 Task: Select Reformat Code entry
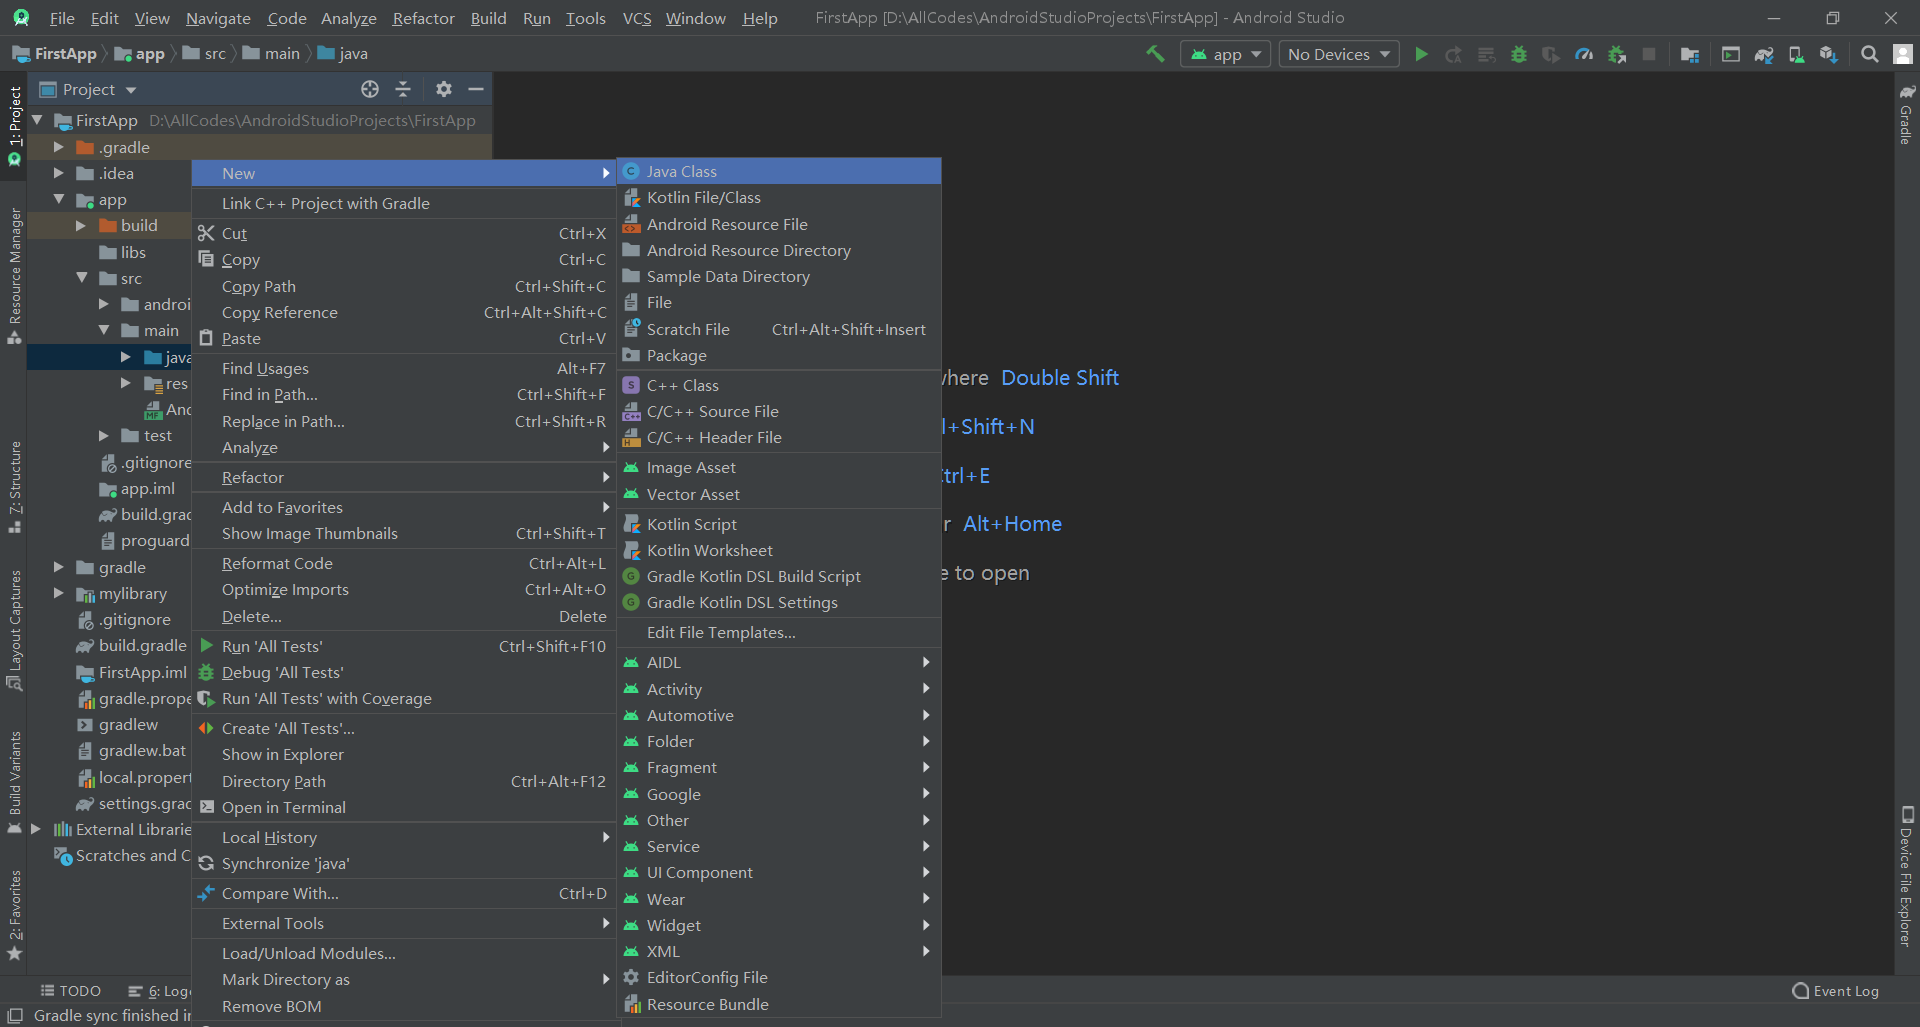[x=404, y=563]
